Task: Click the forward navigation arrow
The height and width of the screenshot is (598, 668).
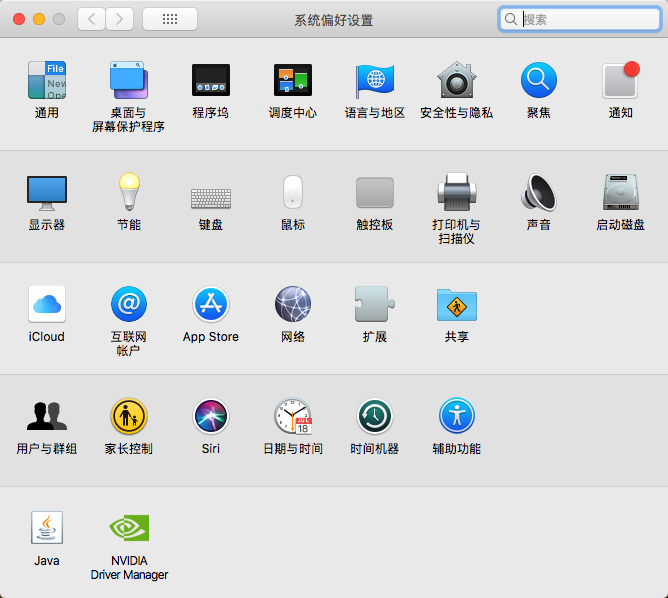Action: coord(119,19)
